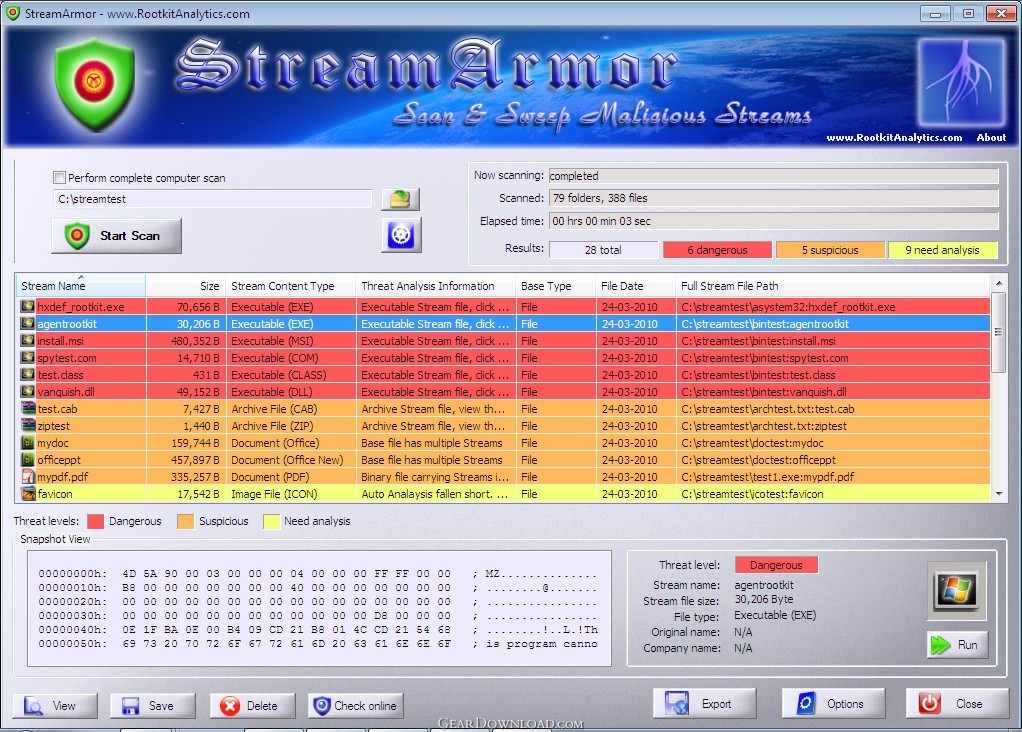Click the red power icon on Close
Viewport: 1022px width, 732px height.
coord(929,704)
